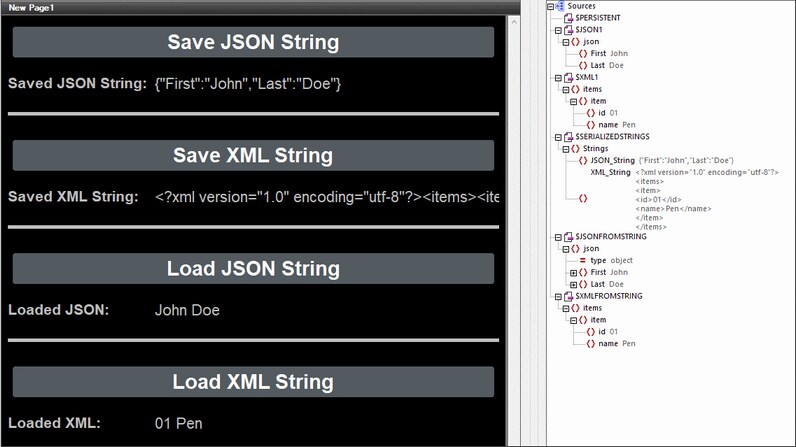Collapse the items node under $XML1
The height and width of the screenshot is (447, 796).
pos(565,89)
